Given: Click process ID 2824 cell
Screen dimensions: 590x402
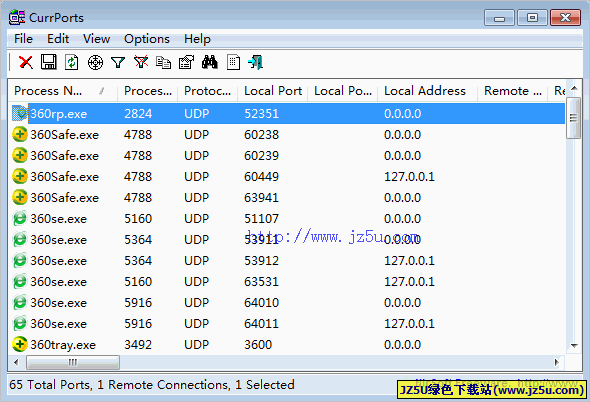Looking at the screenshot, I should 138,114.
